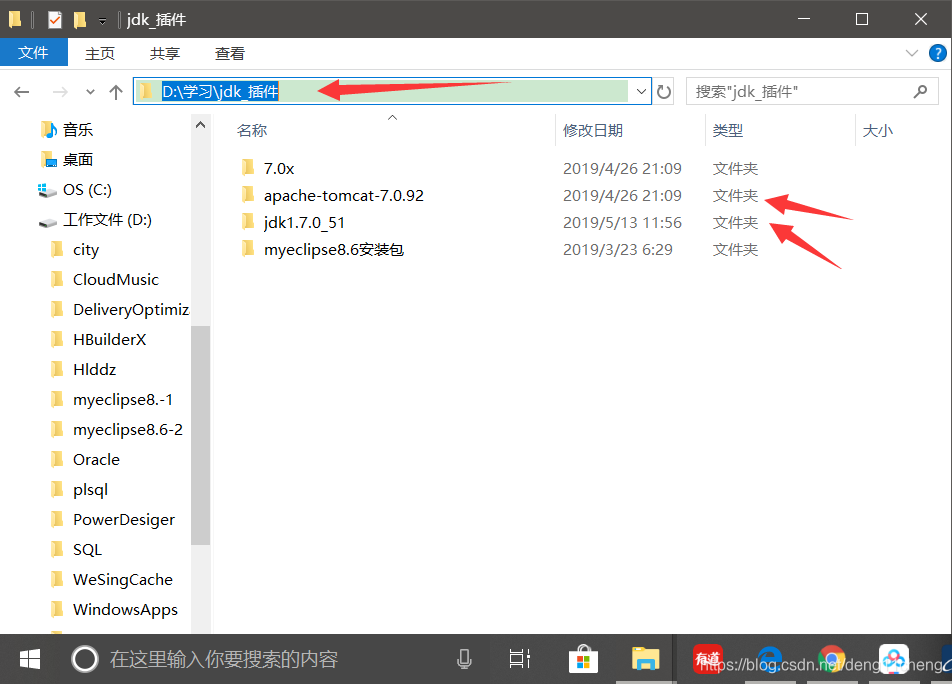This screenshot has width=952, height=684.
Task: Click the refresh icon beside the address bar
Action: [663, 90]
